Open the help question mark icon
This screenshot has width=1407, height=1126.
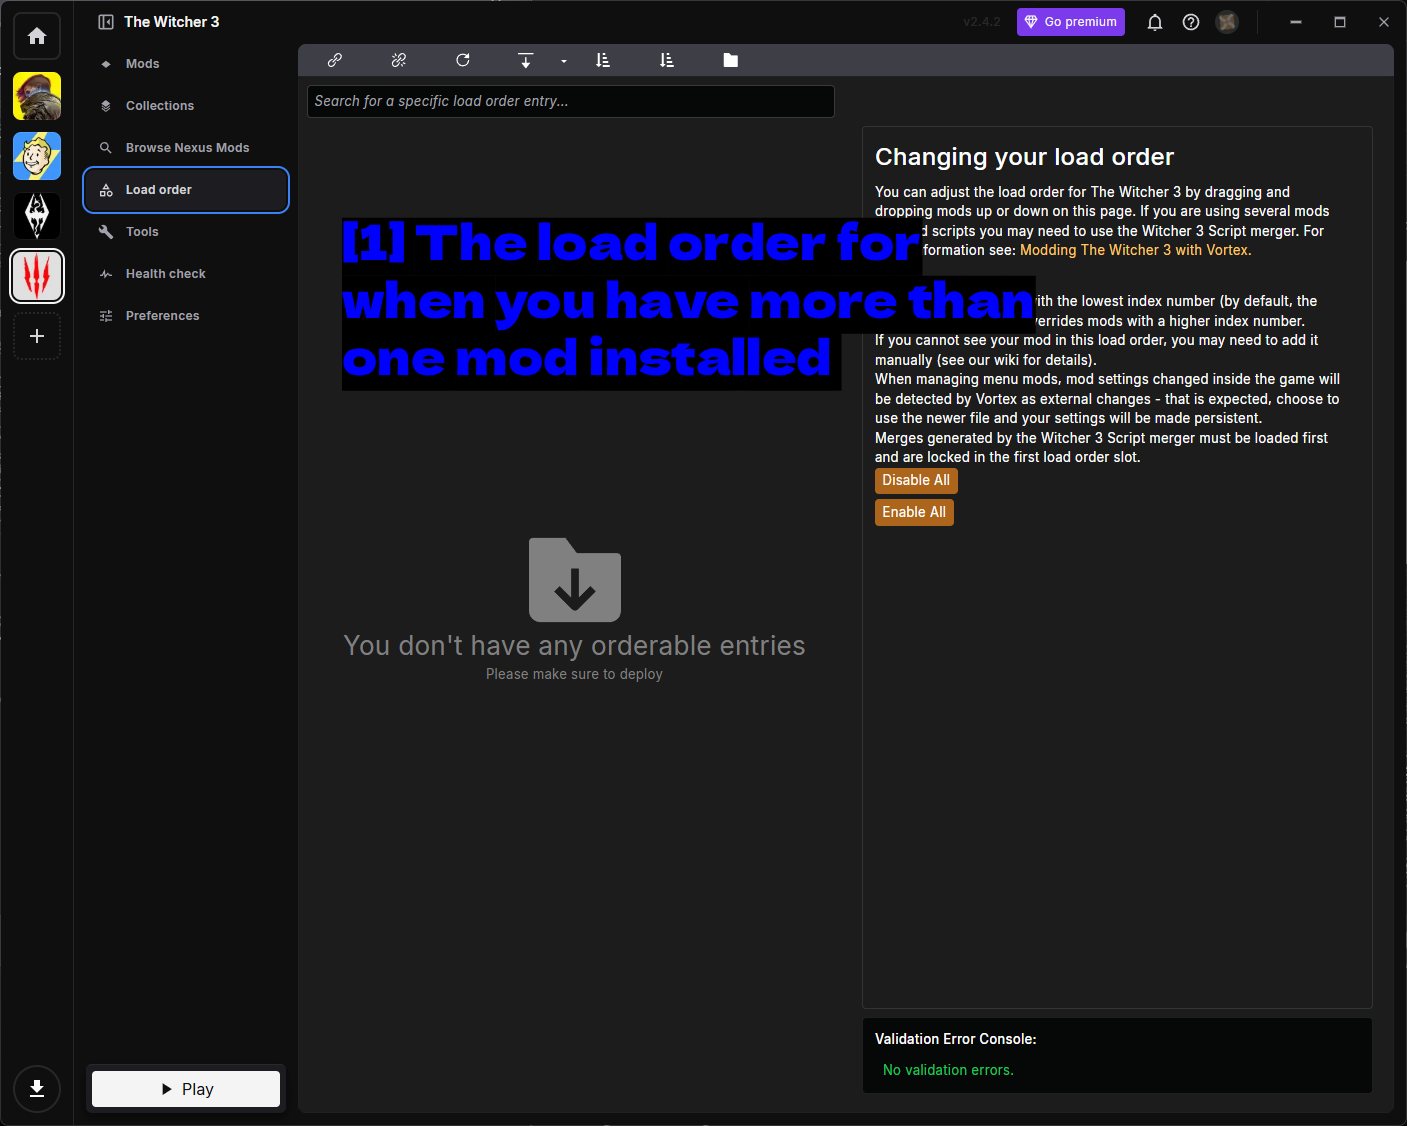(x=1191, y=22)
